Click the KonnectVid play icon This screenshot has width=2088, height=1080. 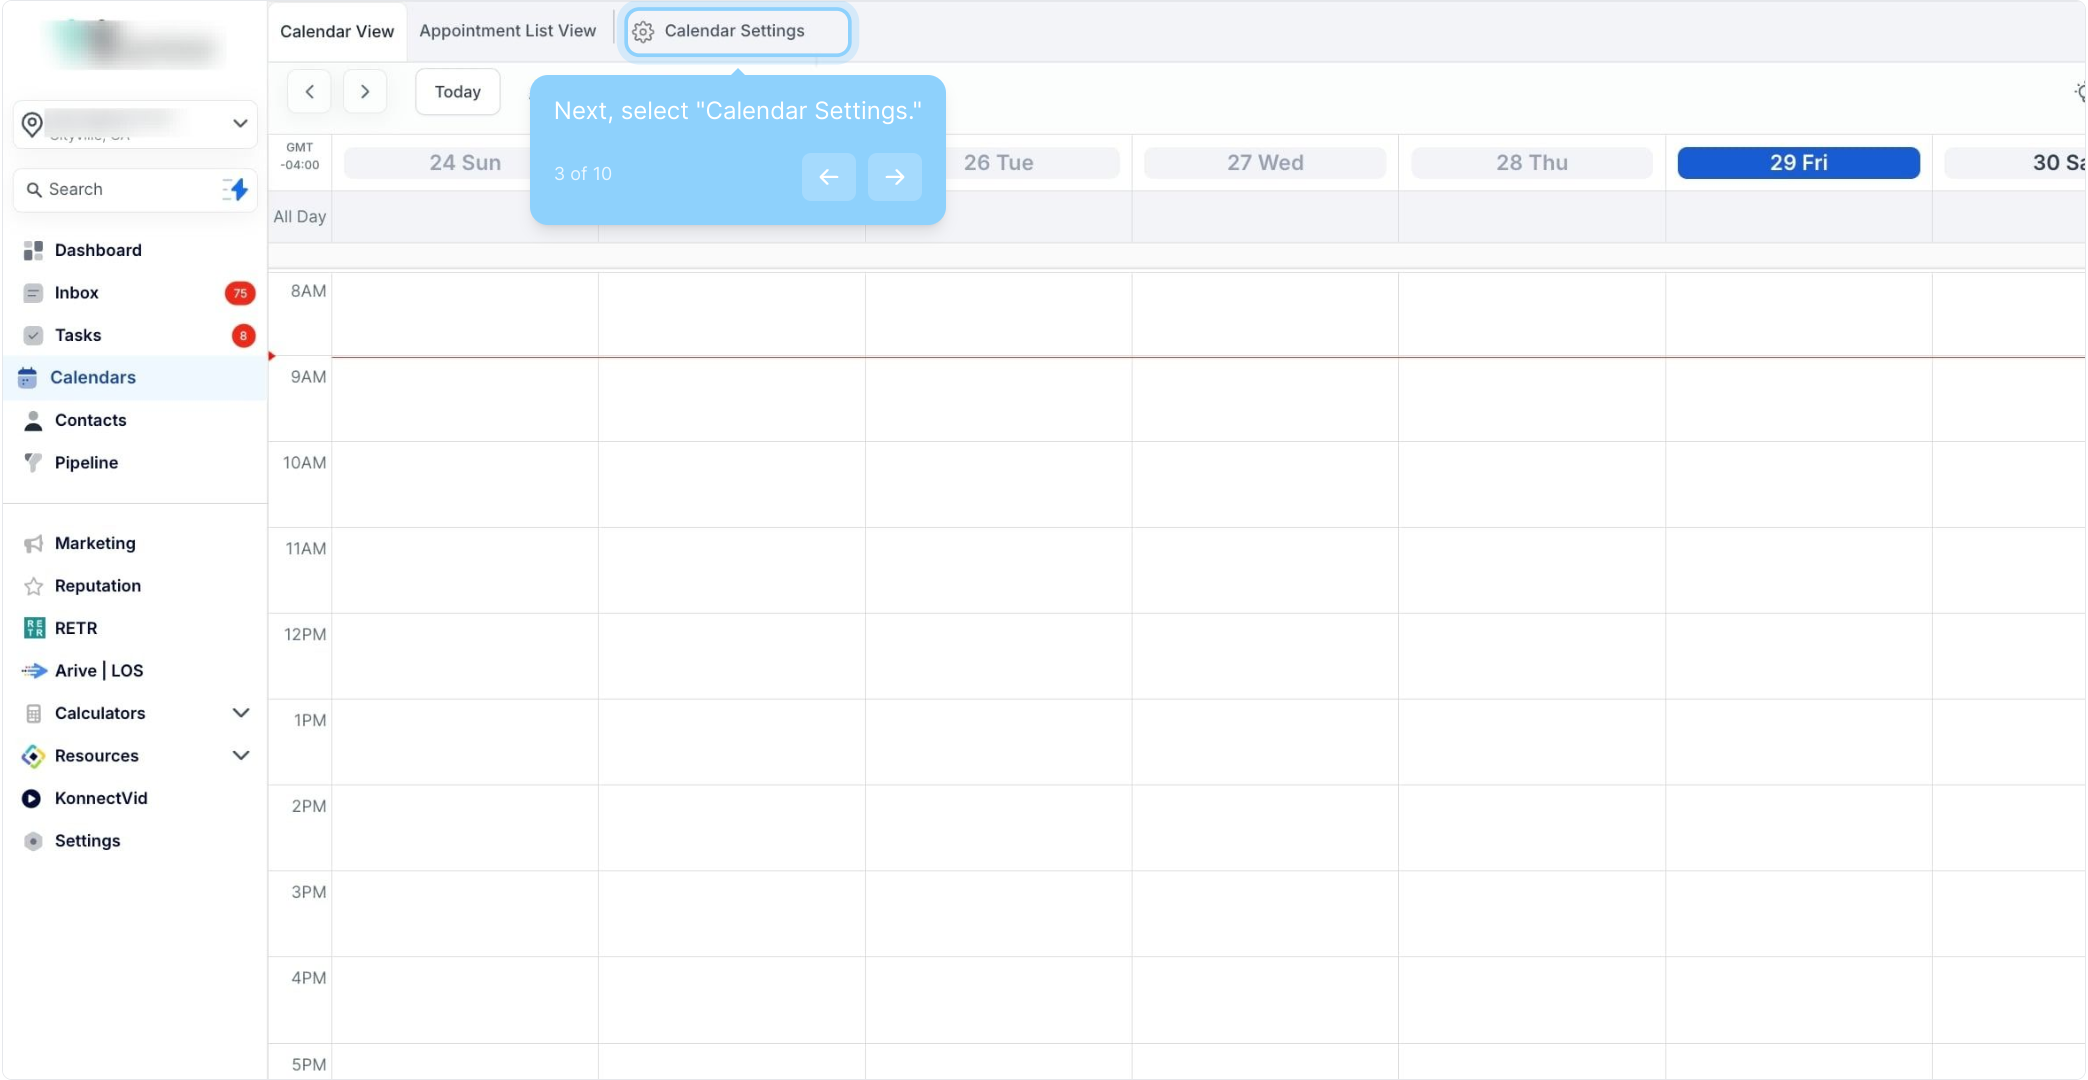point(32,798)
